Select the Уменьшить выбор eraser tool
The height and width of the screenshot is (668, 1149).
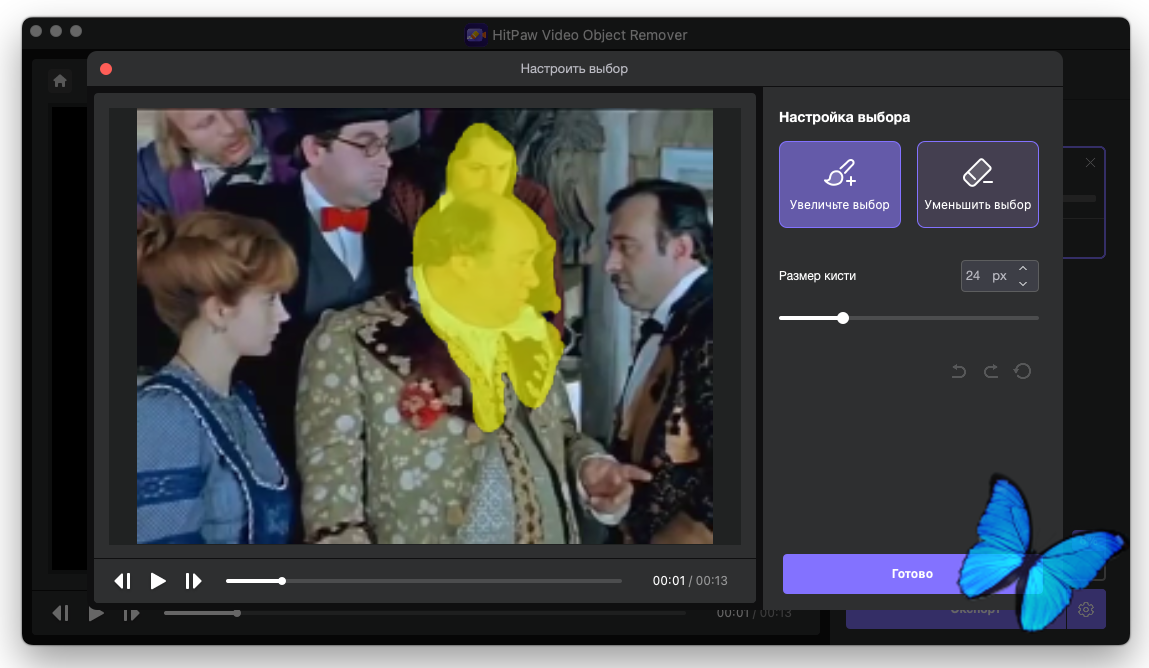[x=977, y=185]
